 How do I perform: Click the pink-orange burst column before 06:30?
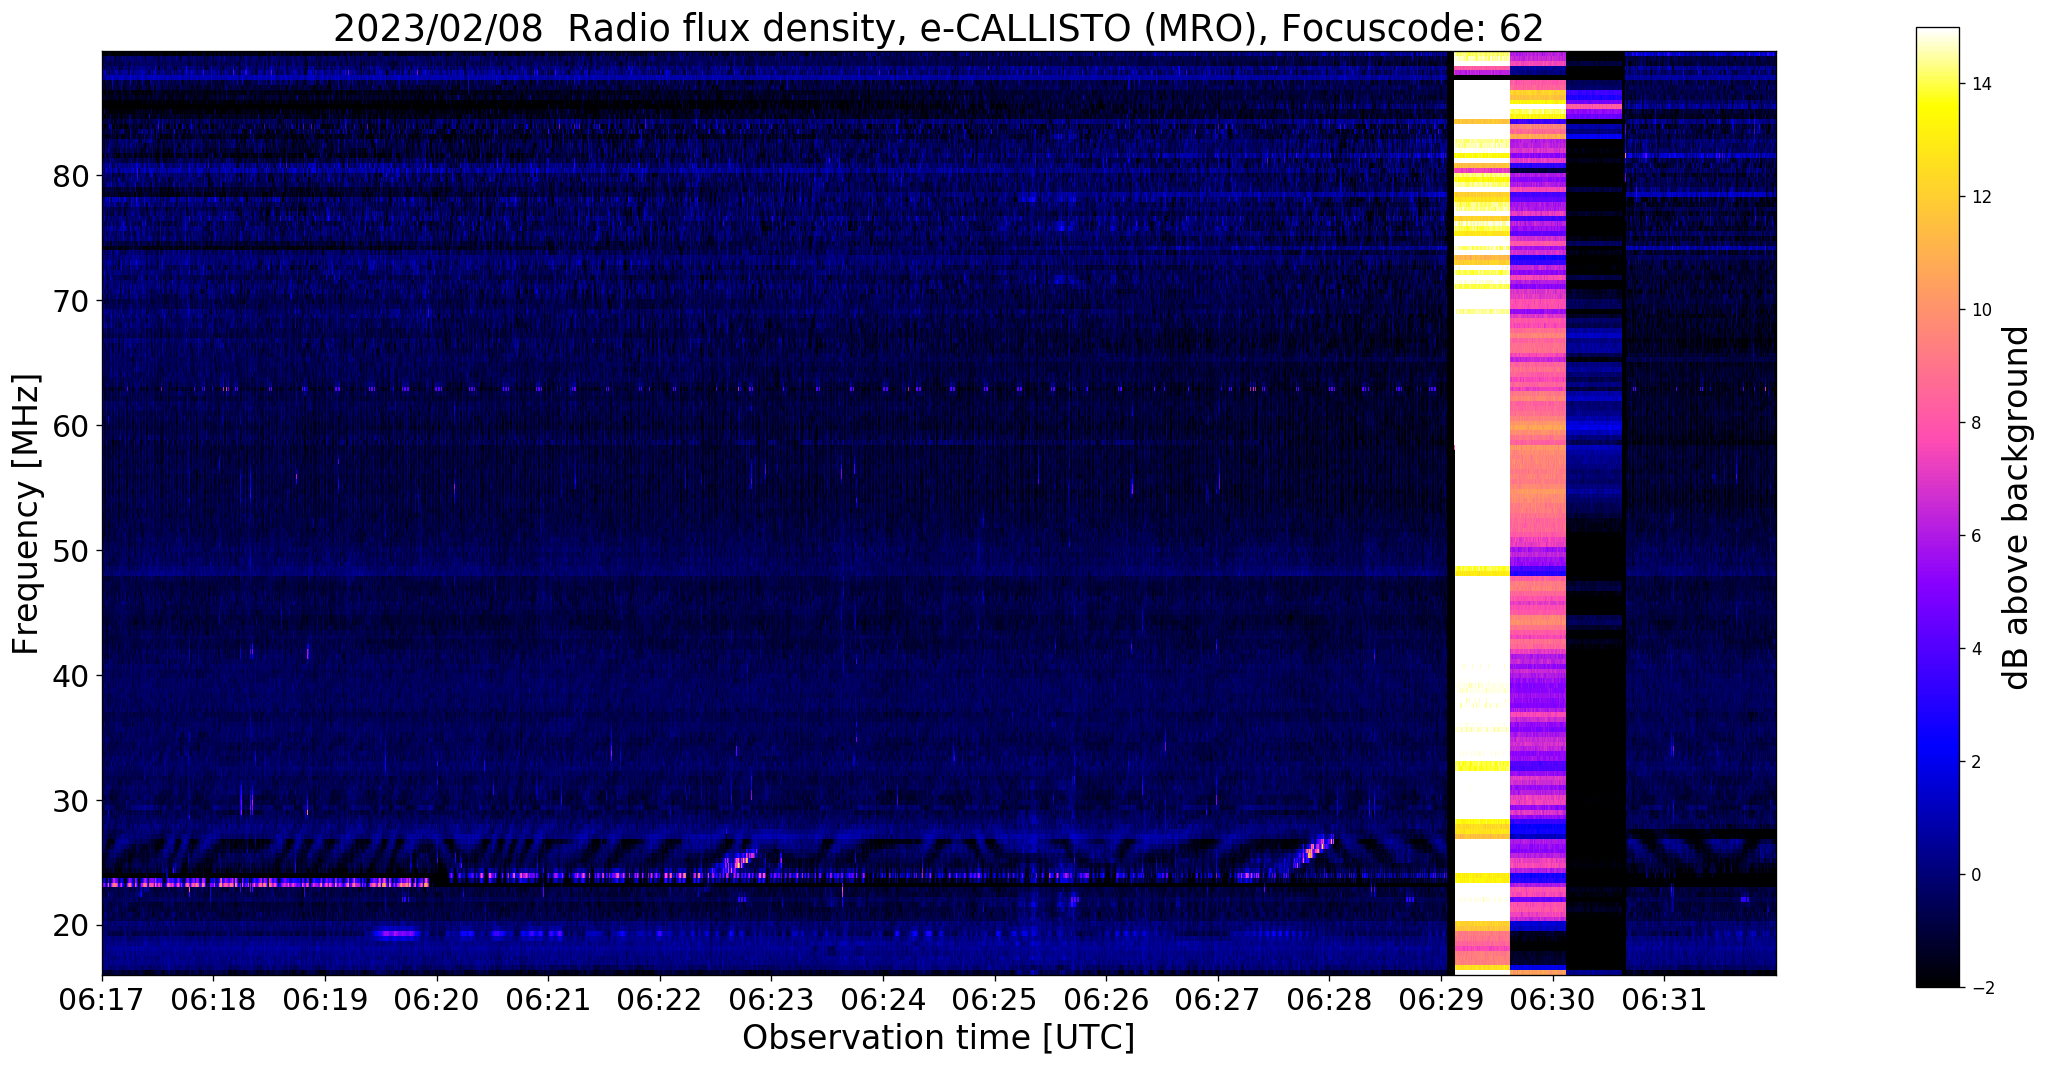[1537, 512]
